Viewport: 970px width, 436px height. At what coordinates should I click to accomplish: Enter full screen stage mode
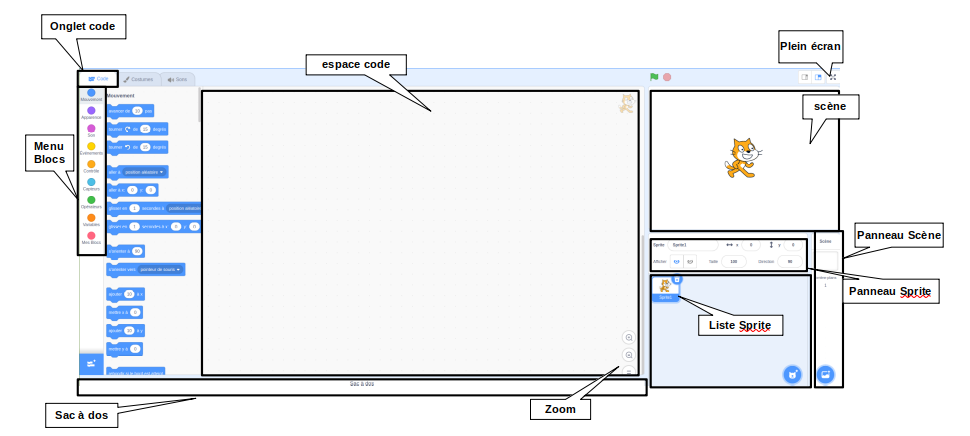point(832,77)
